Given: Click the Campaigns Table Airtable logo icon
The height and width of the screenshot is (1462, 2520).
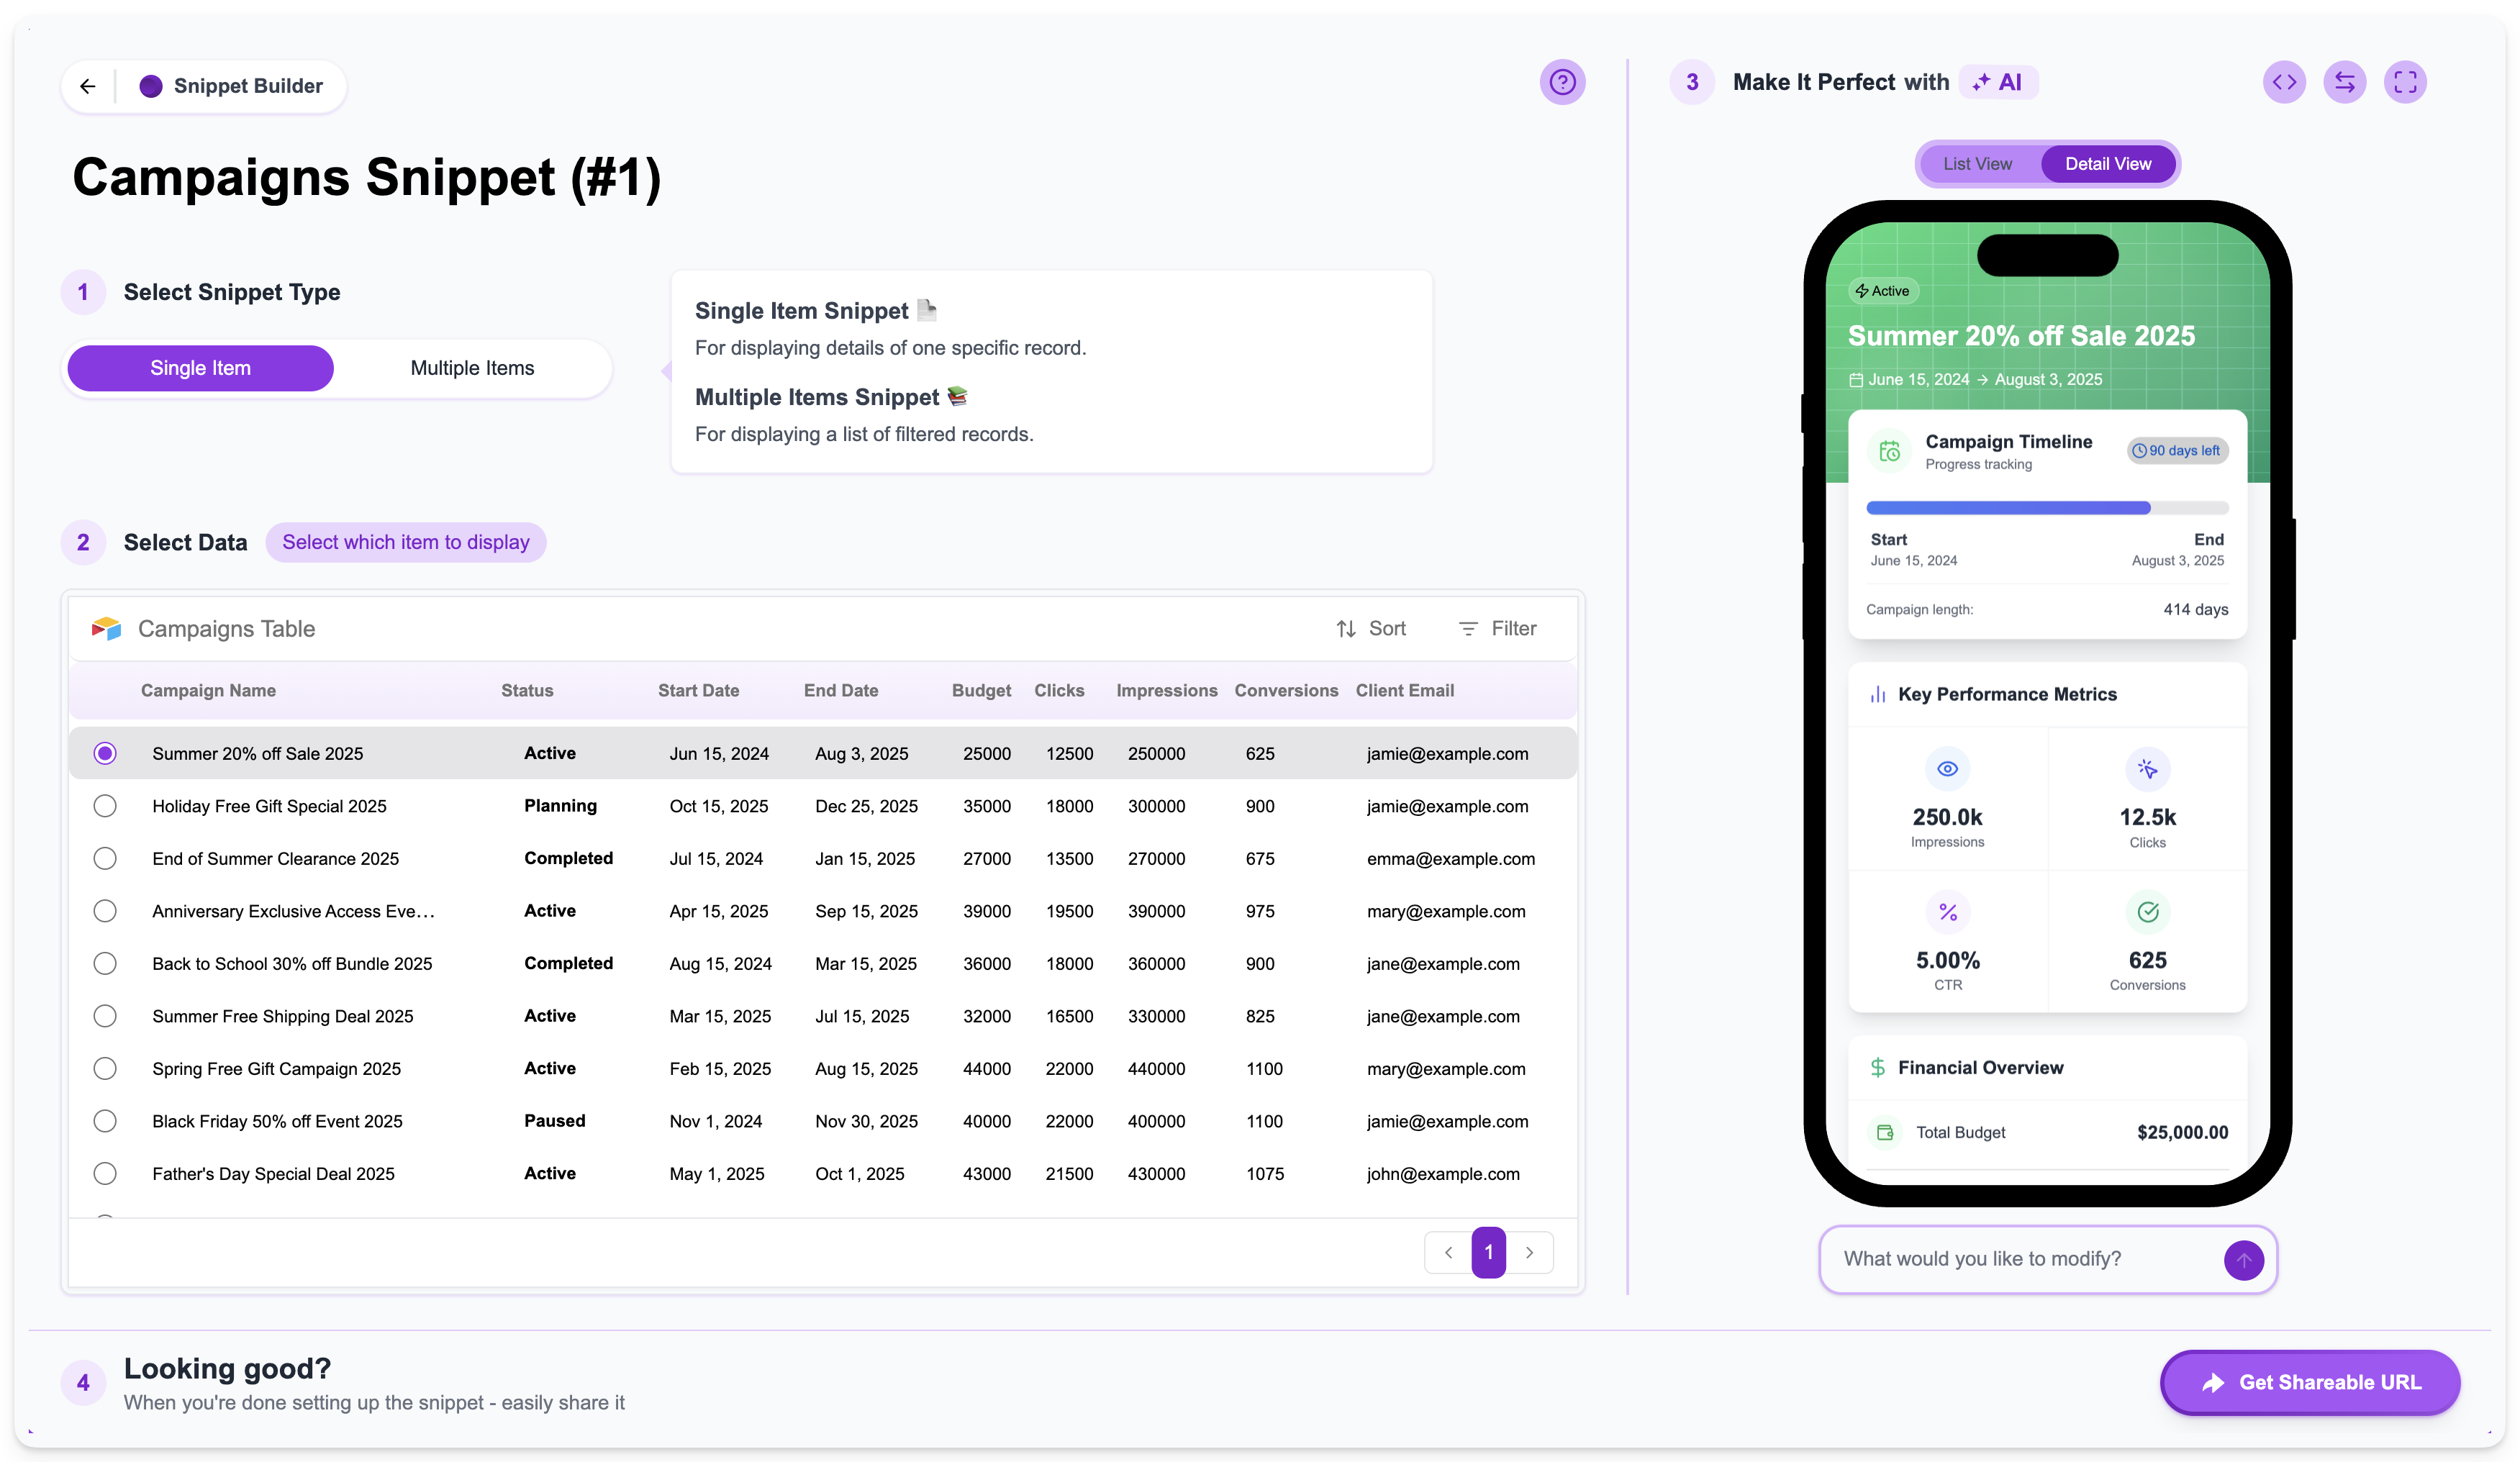Looking at the screenshot, I should click(x=106, y=629).
